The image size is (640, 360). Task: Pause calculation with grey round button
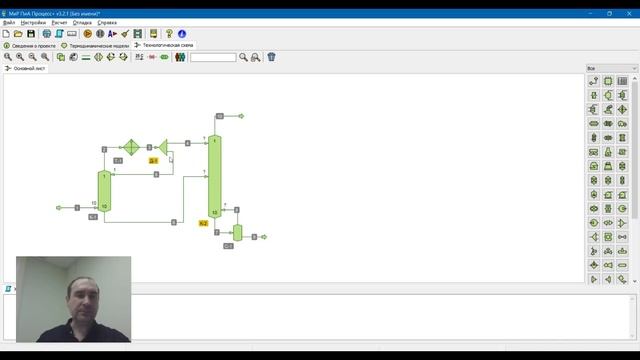coord(100,34)
